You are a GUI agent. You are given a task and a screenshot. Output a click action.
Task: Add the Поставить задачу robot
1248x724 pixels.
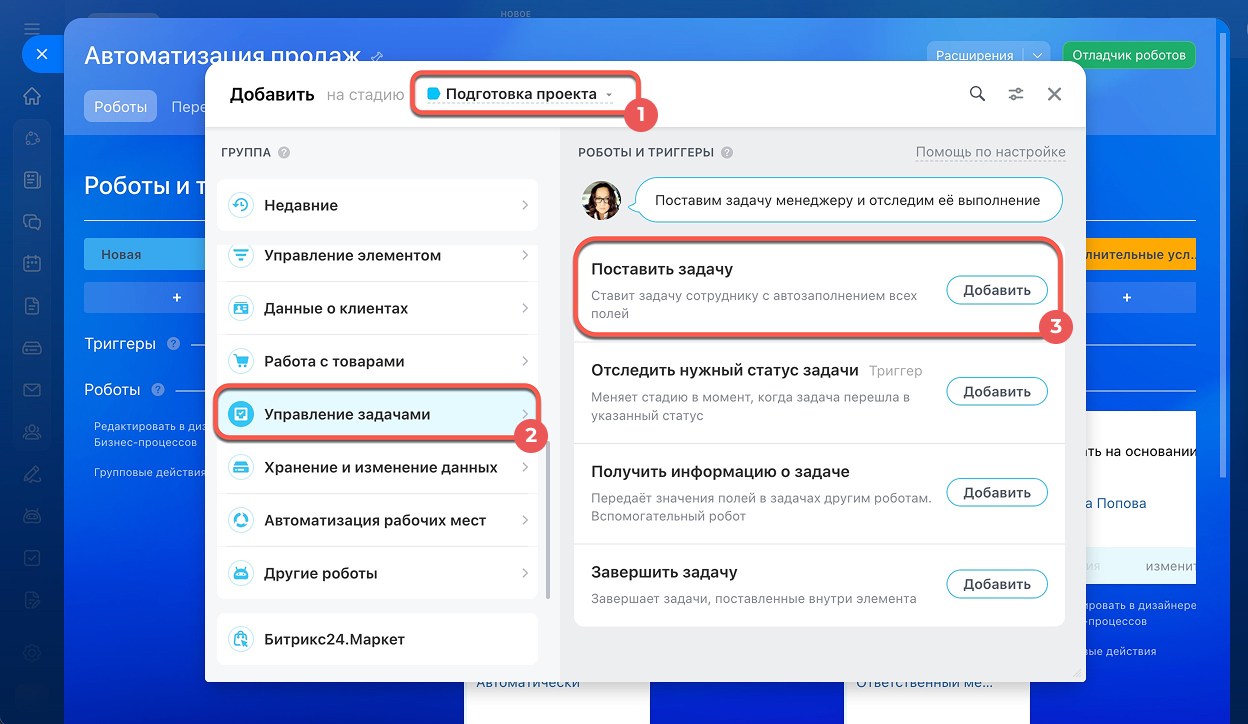point(996,291)
